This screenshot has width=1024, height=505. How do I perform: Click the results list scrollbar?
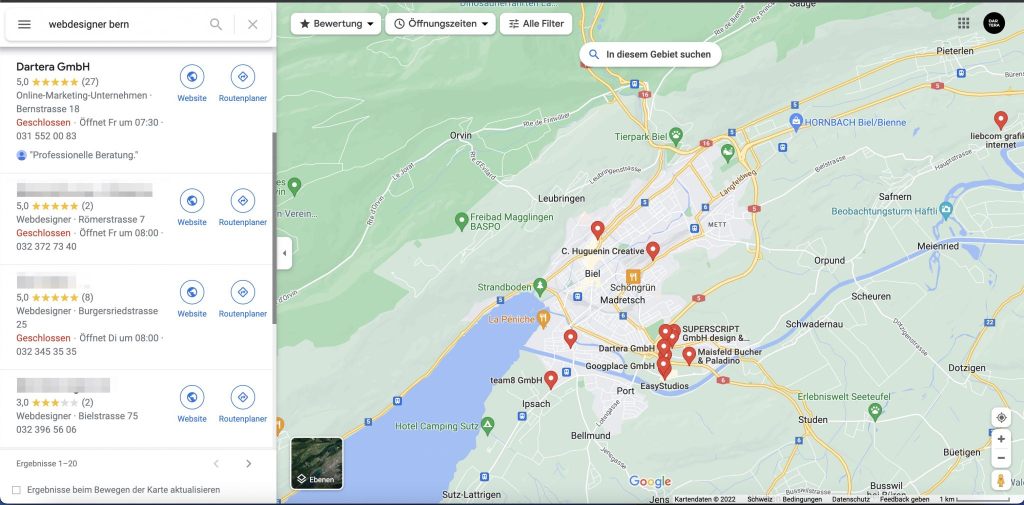tap(274, 227)
